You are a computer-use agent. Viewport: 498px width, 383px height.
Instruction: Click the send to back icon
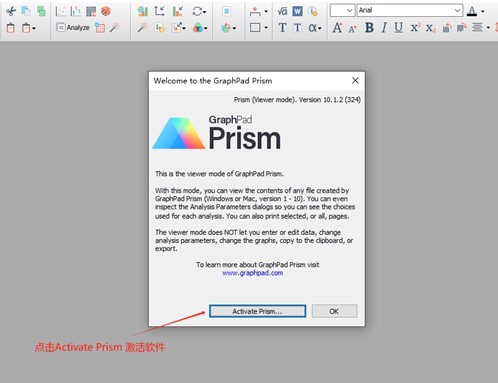(x=461, y=28)
